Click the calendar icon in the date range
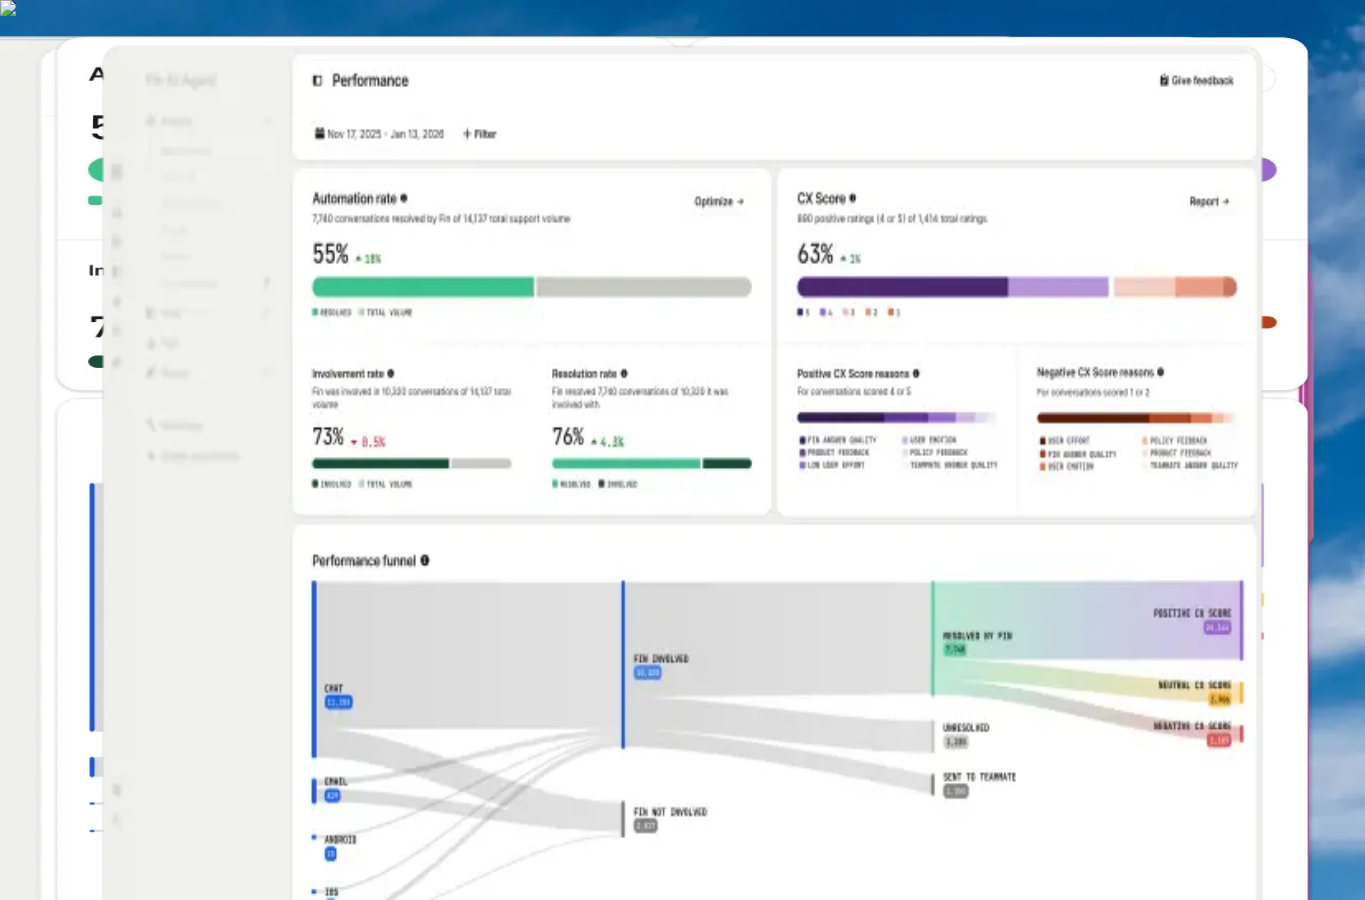Screen dimensions: 1365x900 tap(319, 133)
